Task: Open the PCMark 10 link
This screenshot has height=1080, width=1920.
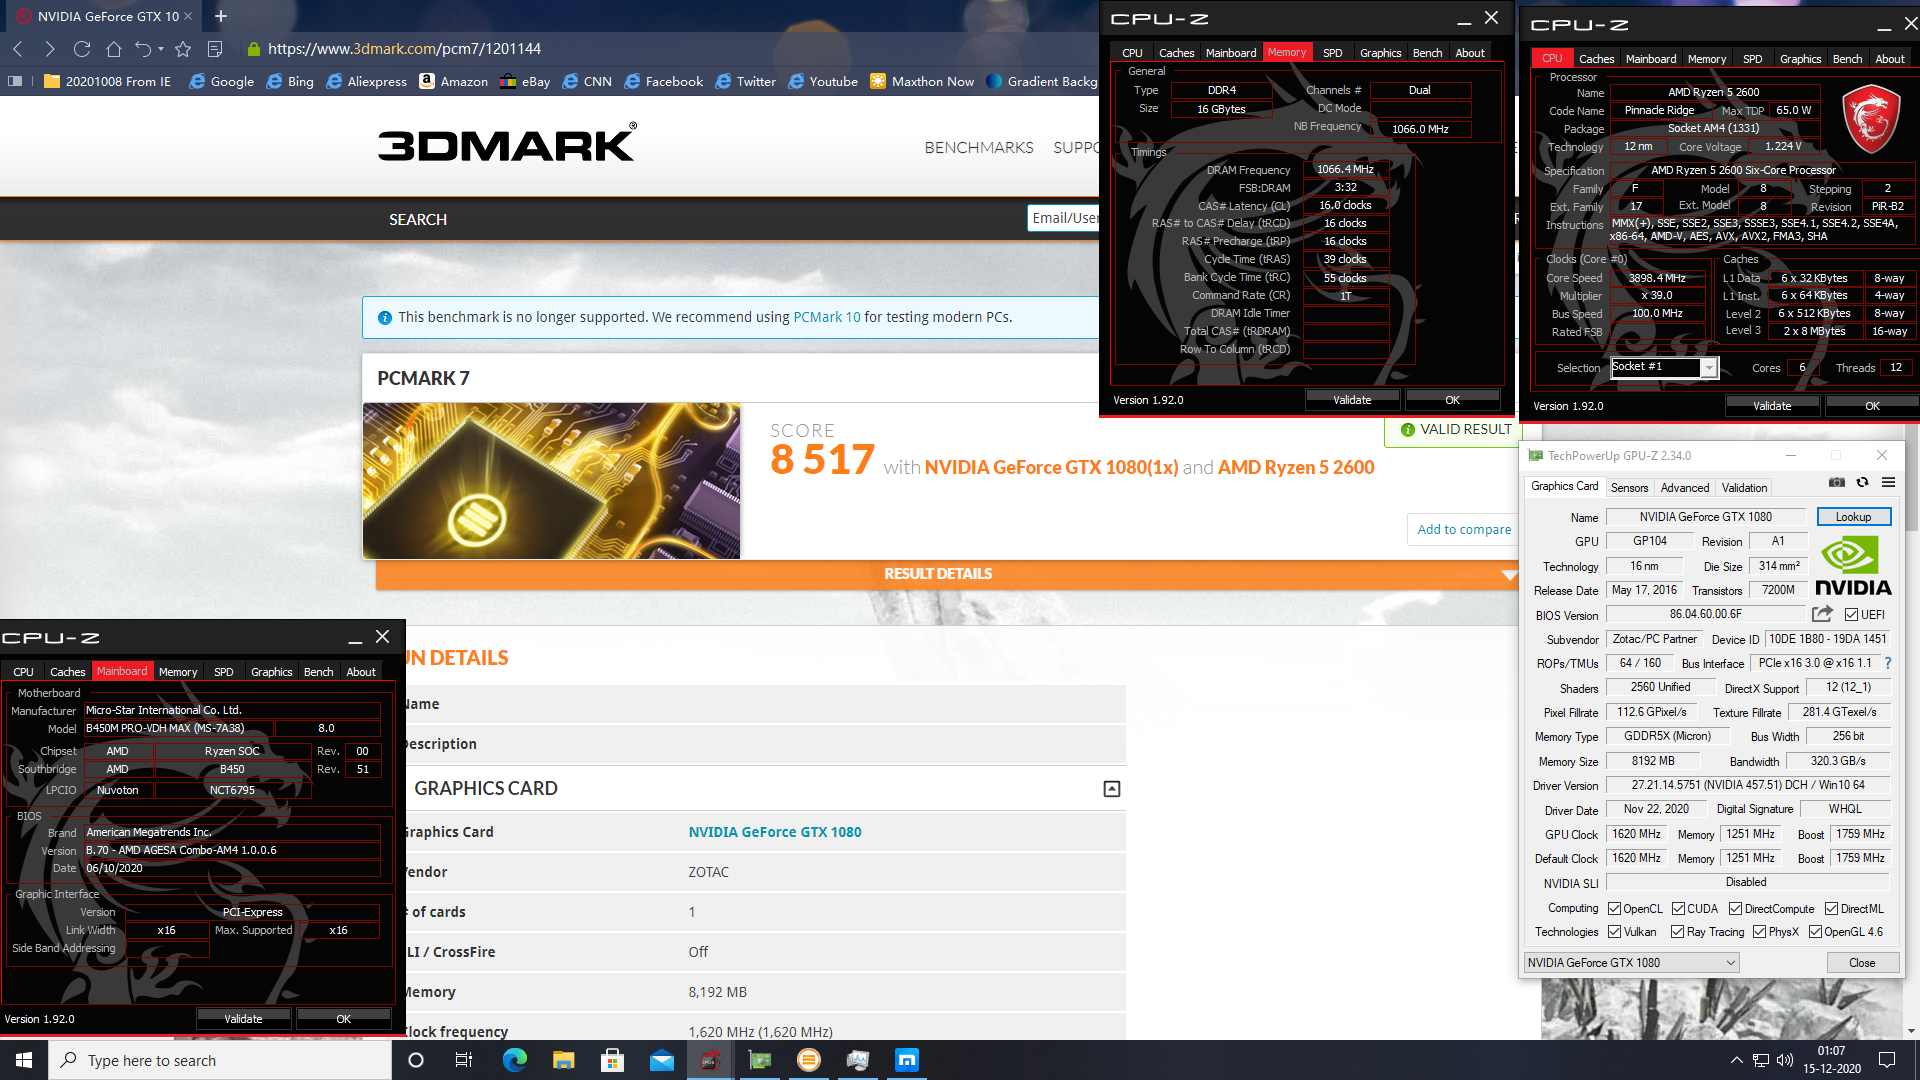Action: tap(826, 317)
